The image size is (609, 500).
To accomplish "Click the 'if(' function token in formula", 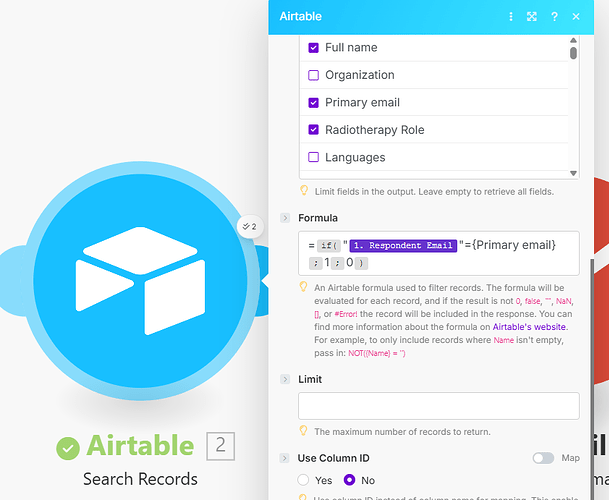I will (329, 246).
